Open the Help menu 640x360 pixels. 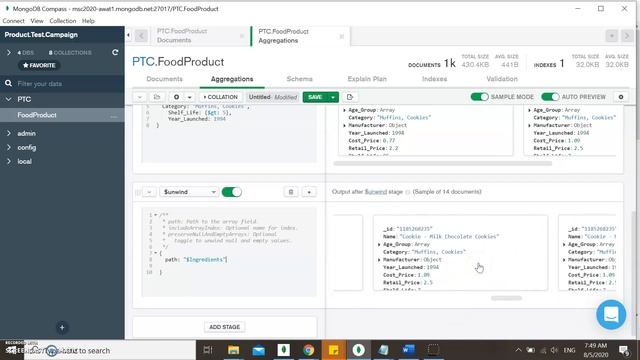(88, 21)
